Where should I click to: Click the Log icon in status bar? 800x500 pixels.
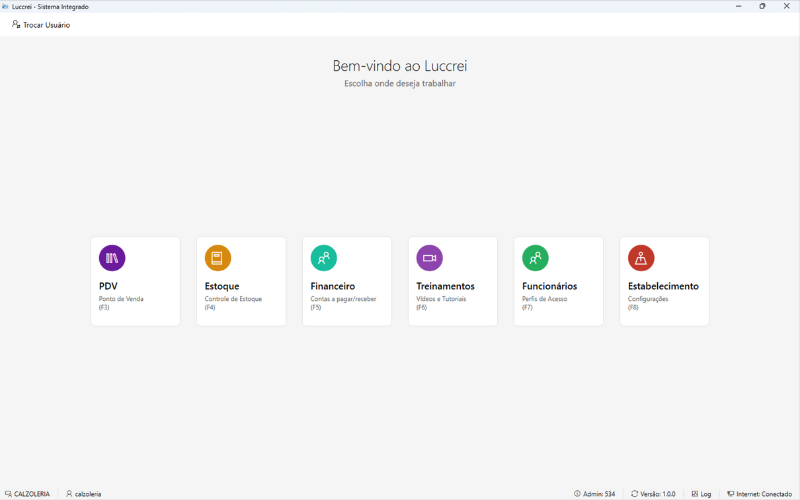[x=694, y=494]
